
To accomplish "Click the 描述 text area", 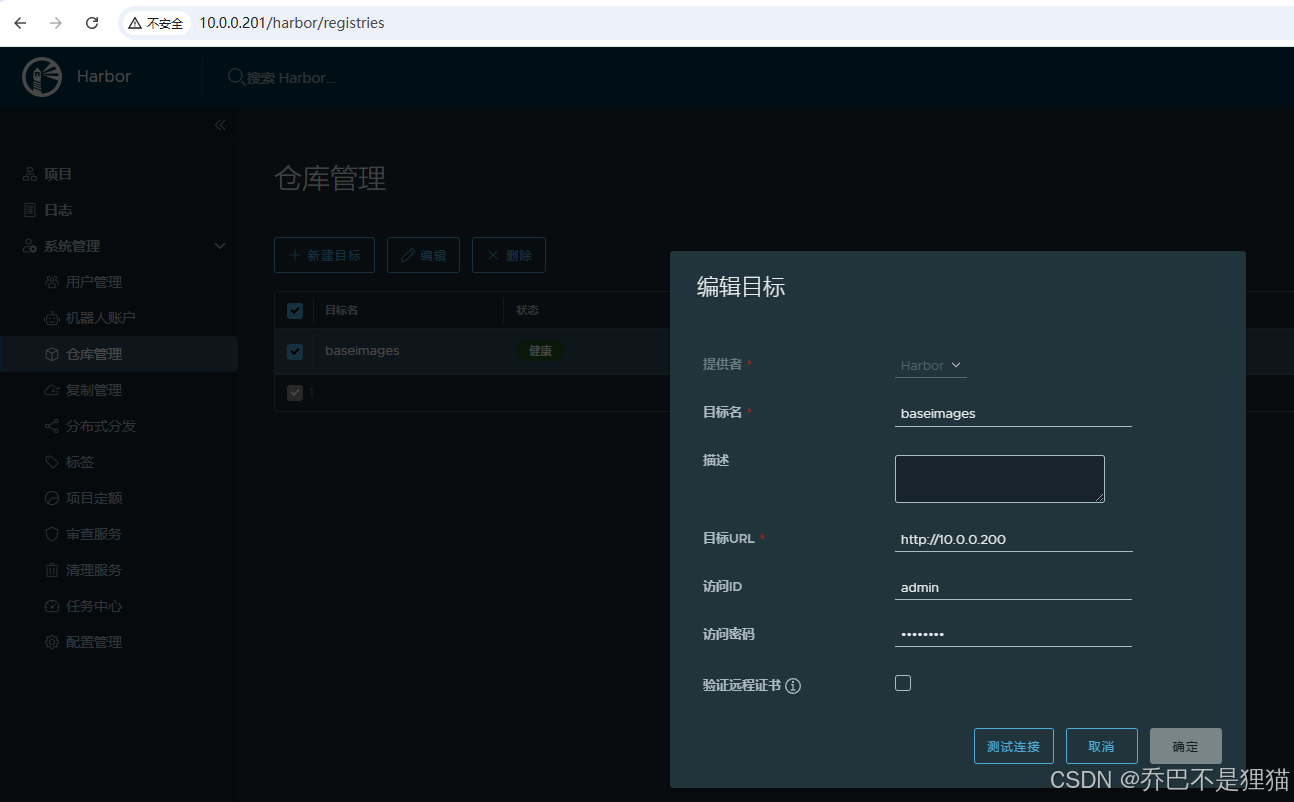I will click(x=1000, y=479).
